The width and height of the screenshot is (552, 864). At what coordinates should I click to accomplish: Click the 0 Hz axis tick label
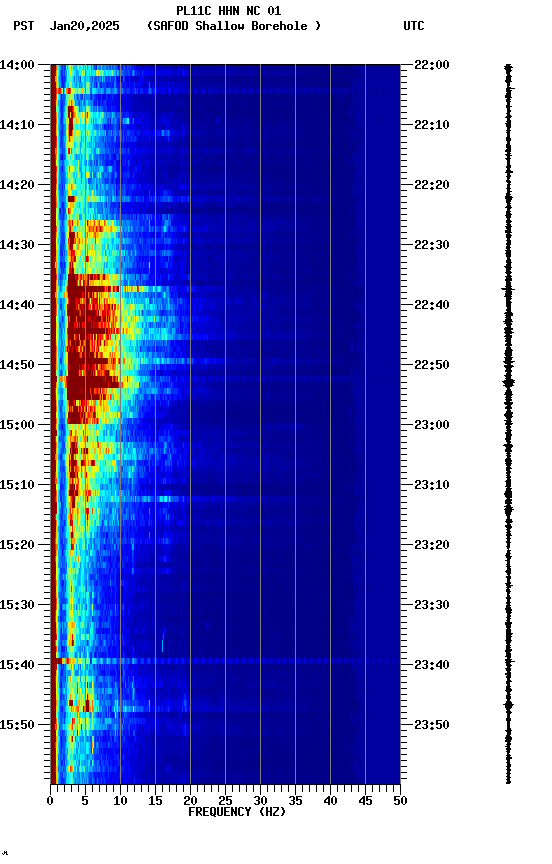(51, 801)
